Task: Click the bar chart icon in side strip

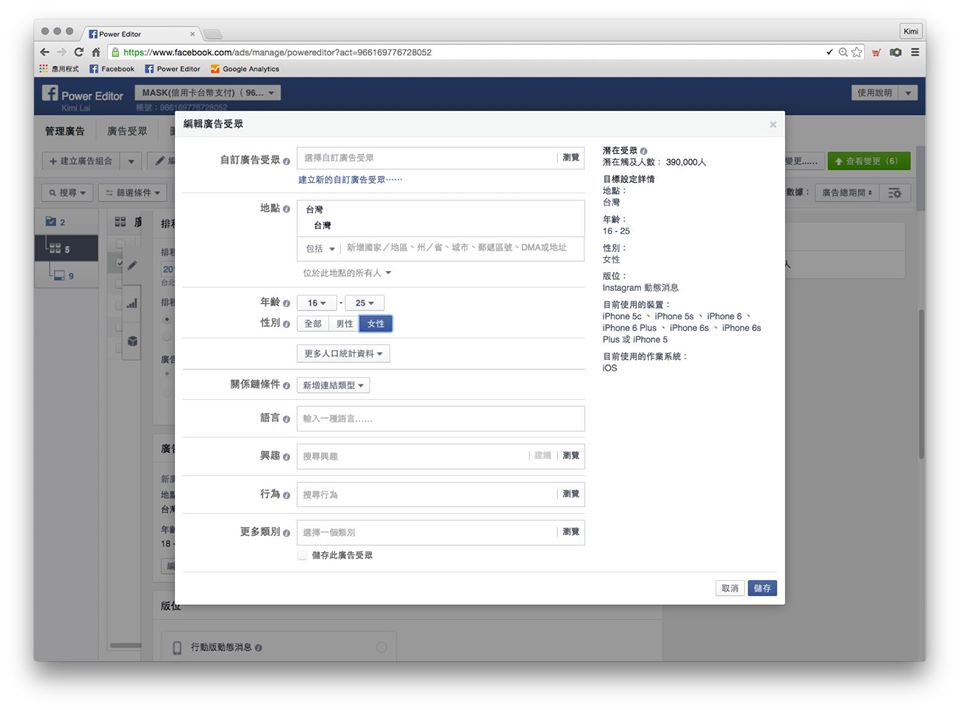Action: 132,303
